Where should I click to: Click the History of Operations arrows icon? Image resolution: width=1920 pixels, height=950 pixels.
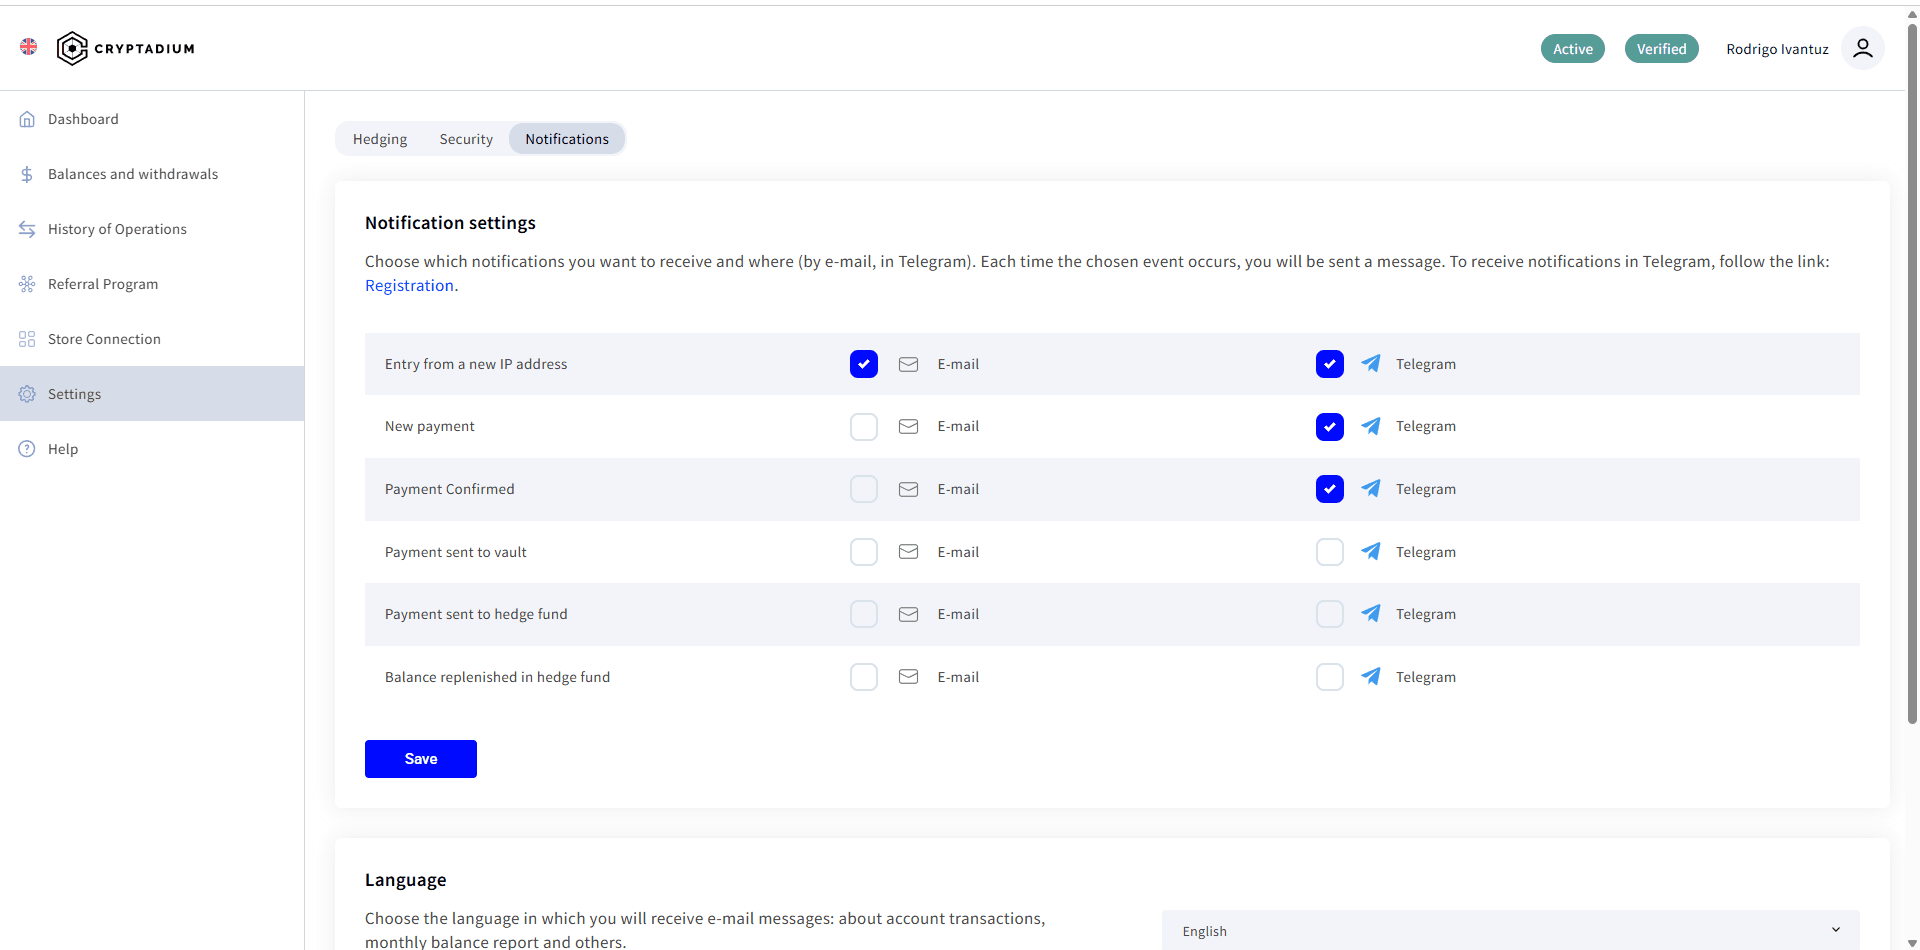pos(27,229)
